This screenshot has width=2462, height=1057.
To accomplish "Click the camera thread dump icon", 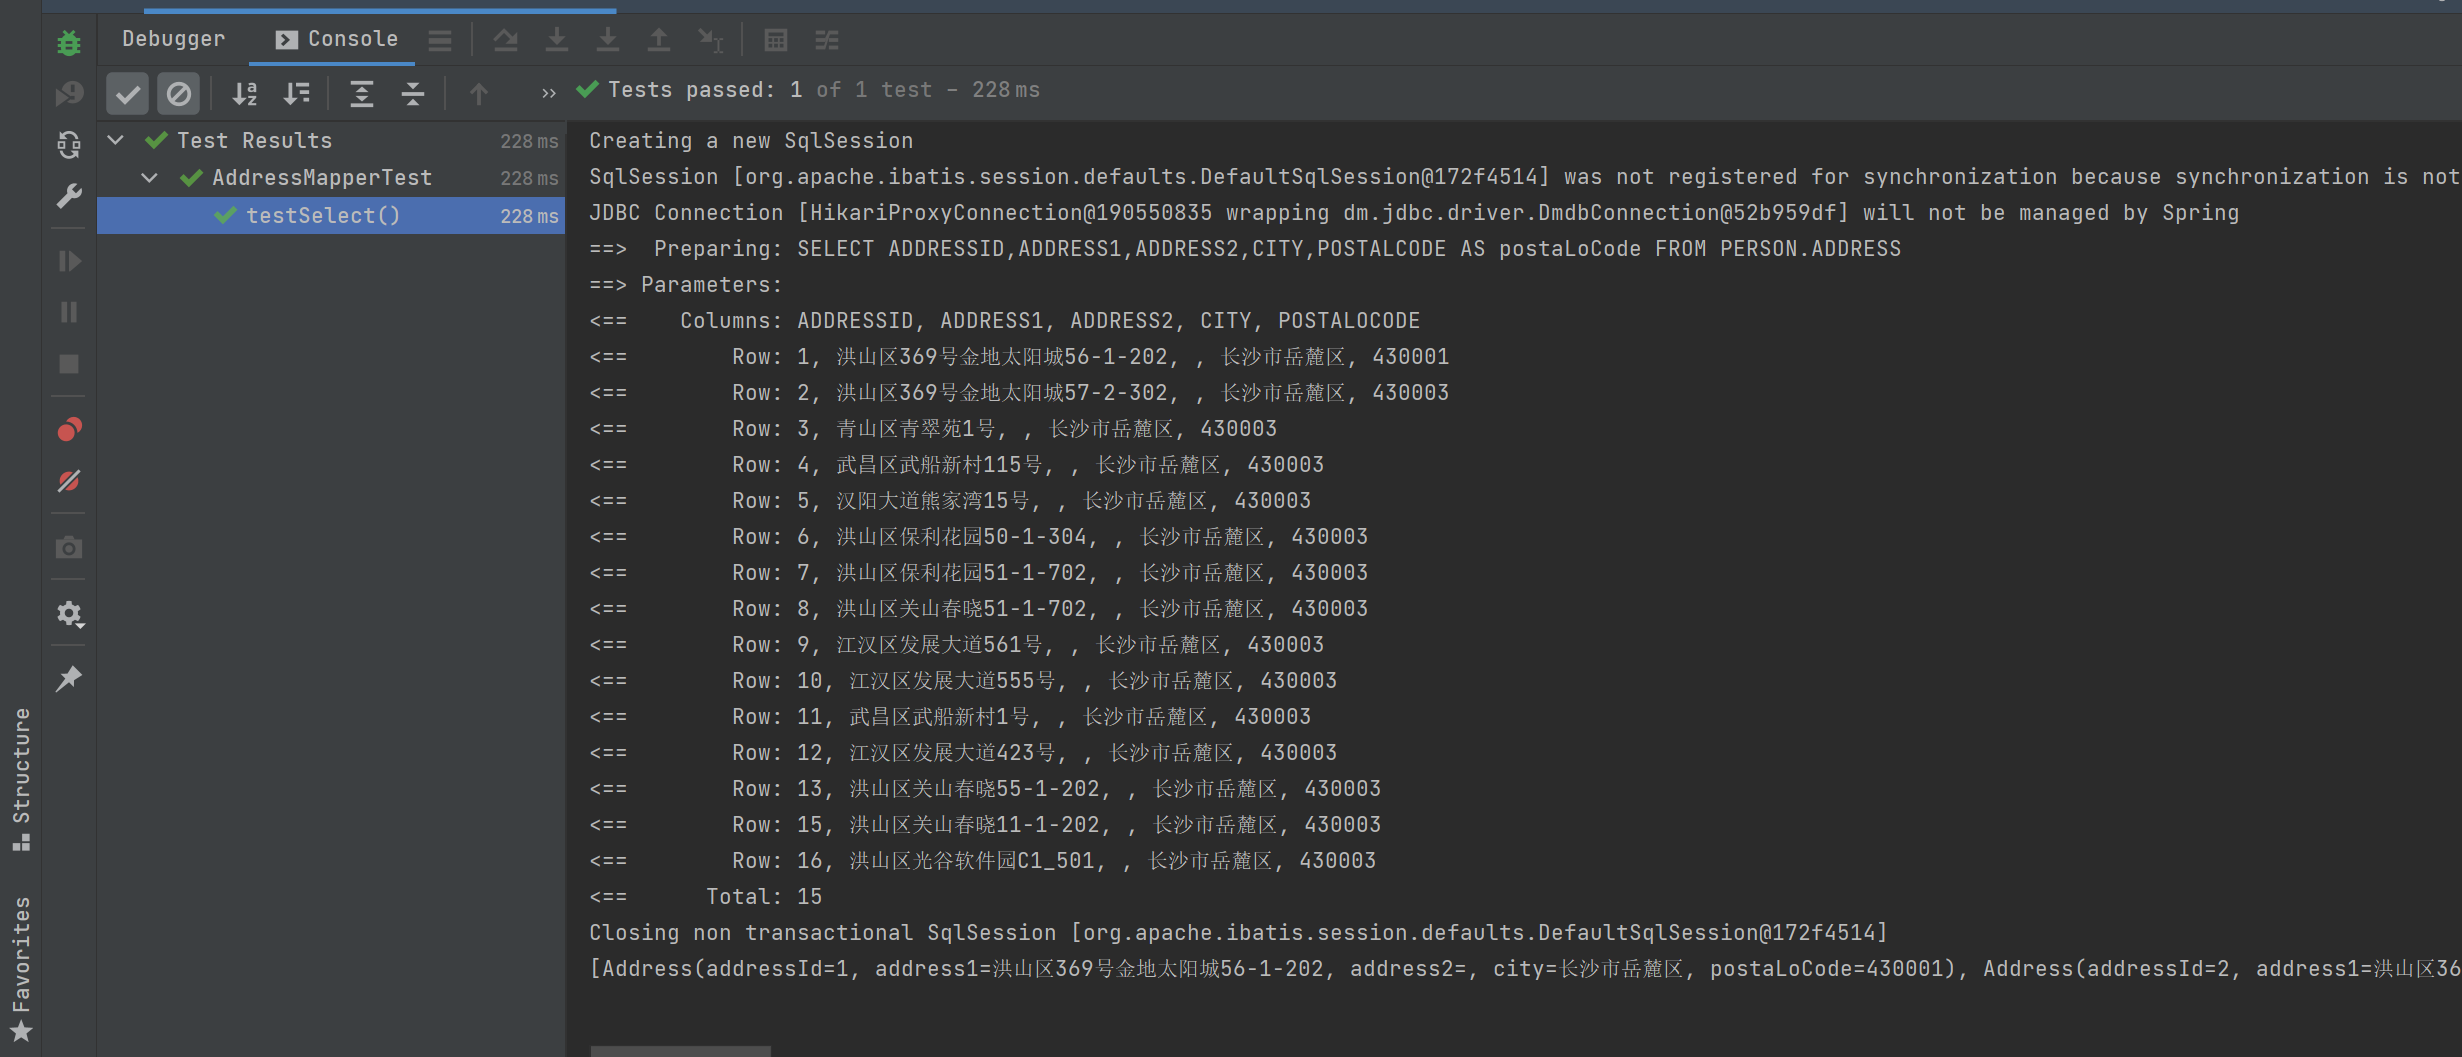I will pos(68,548).
